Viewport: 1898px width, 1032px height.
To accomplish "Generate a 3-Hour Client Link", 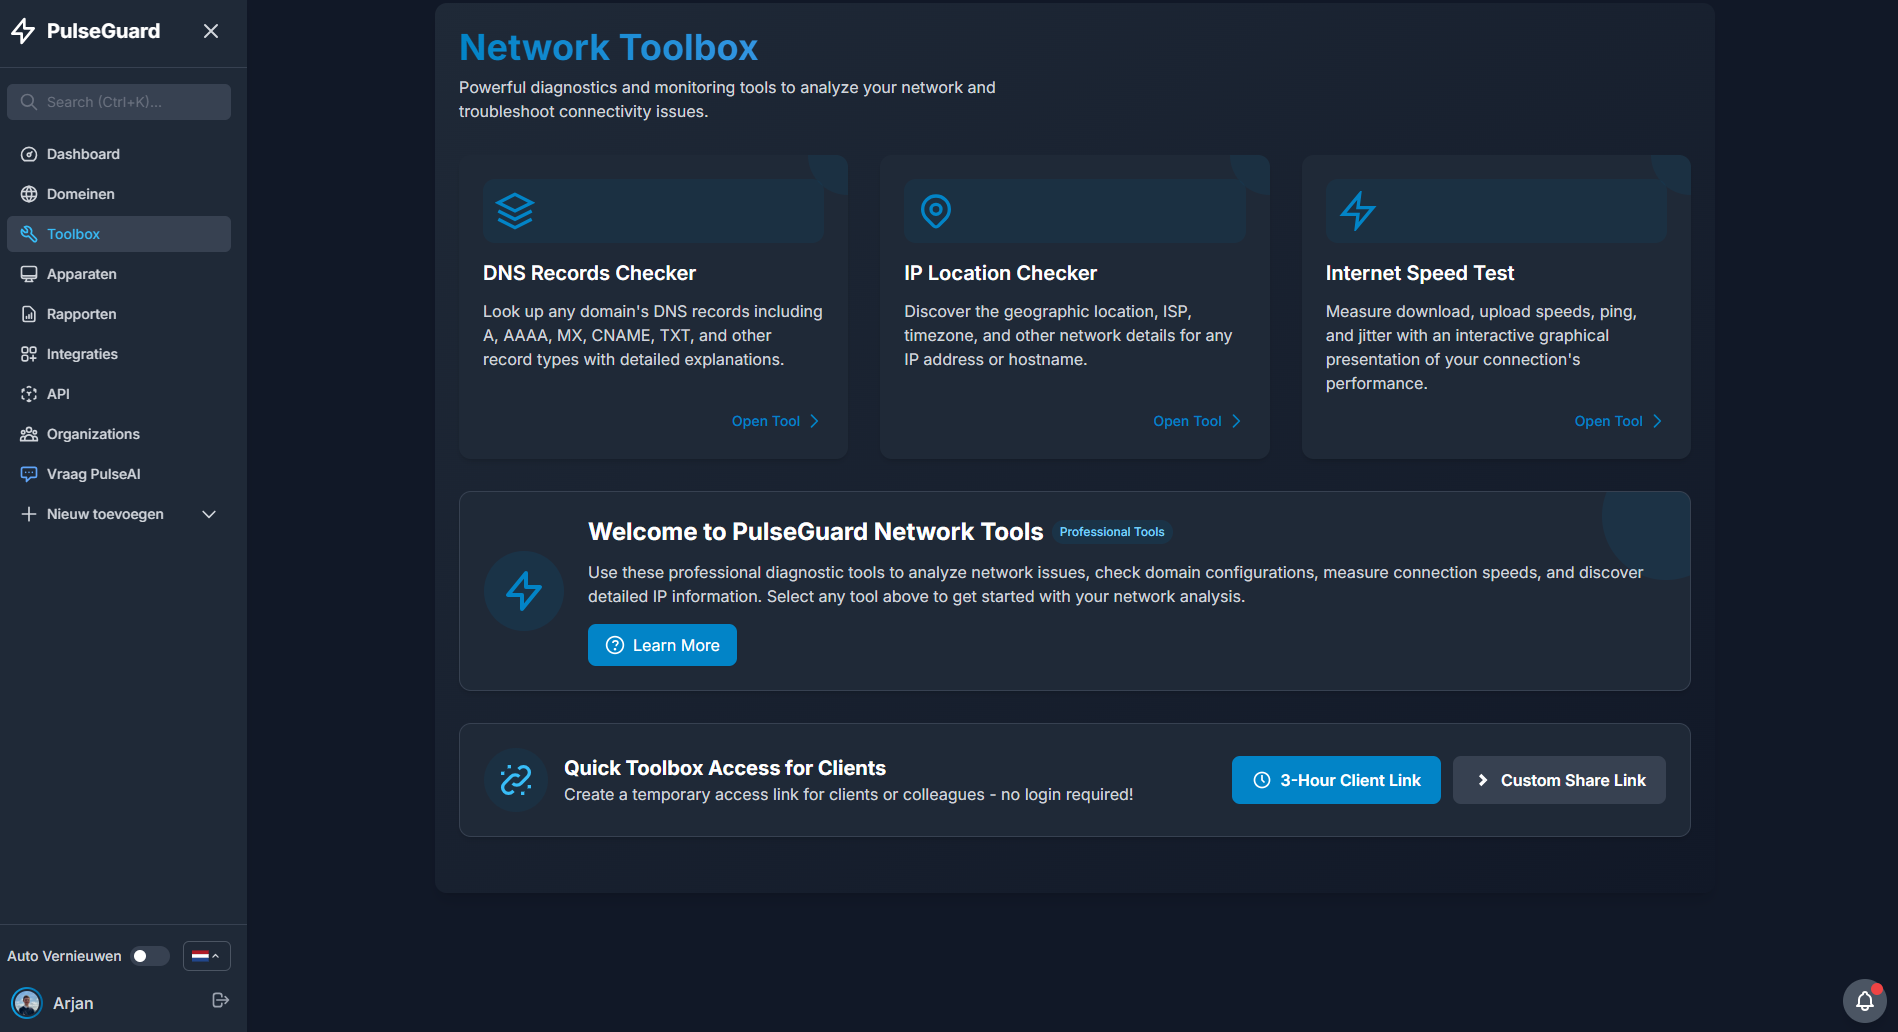I will pyautogui.click(x=1336, y=780).
